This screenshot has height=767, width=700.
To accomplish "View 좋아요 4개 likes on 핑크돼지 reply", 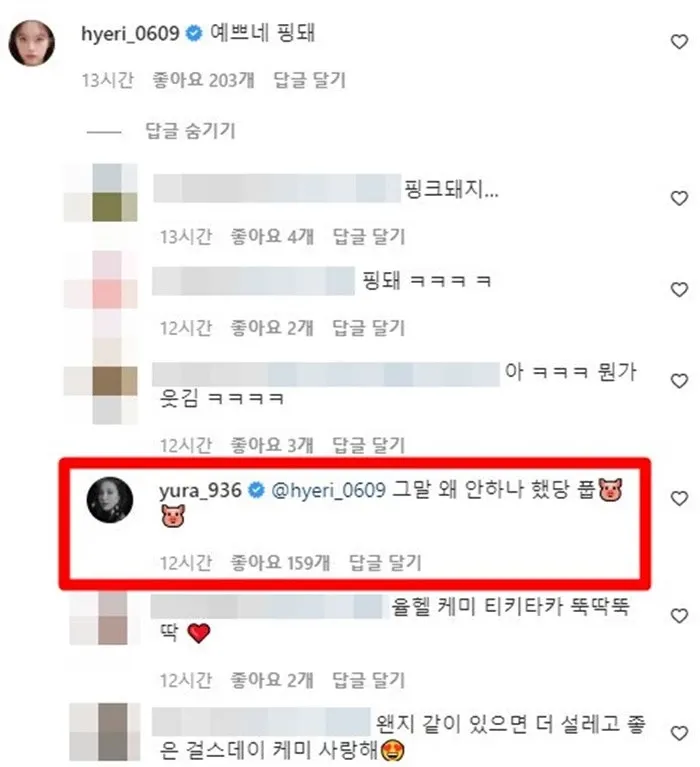I will (271, 237).
